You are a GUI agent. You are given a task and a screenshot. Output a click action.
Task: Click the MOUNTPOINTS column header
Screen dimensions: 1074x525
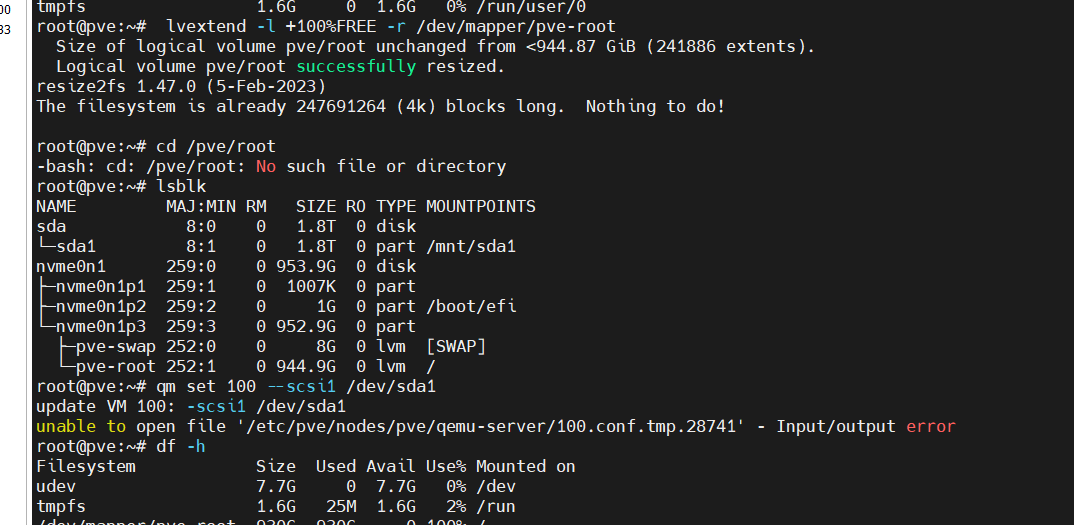481,206
